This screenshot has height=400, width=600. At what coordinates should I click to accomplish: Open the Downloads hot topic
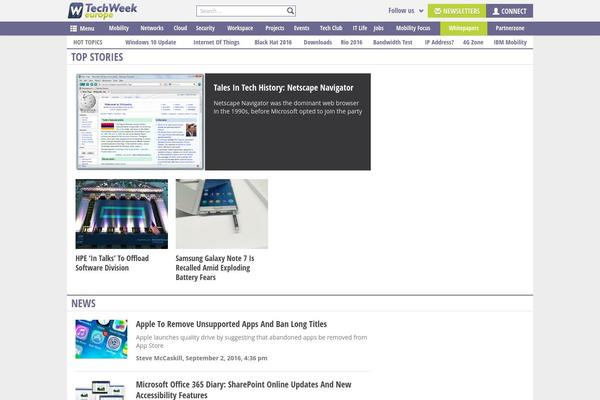[x=318, y=42]
